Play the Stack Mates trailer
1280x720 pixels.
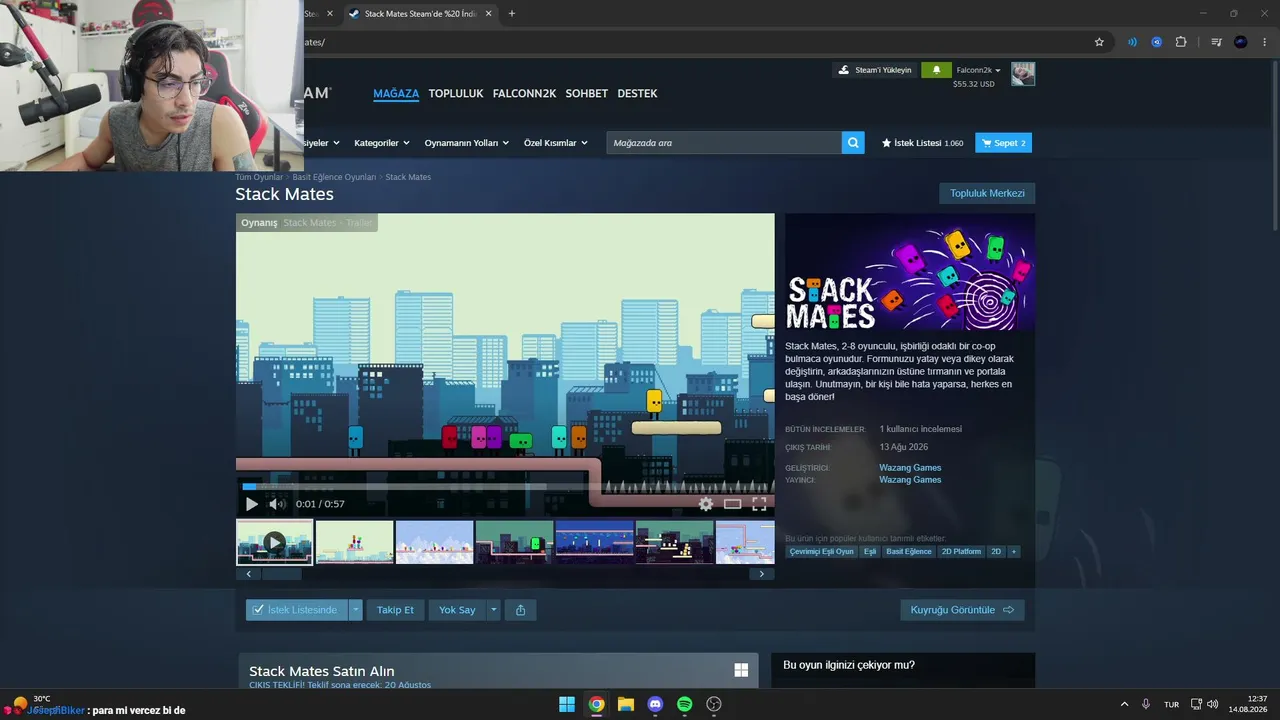(251, 504)
